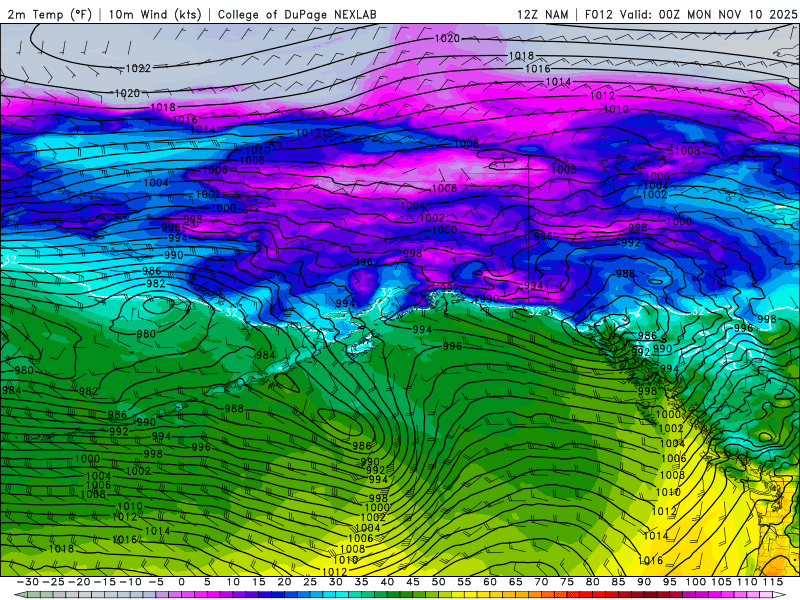Click the 95 label on the temperature legend
This screenshot has width=800, height=600.
(669, 582)
